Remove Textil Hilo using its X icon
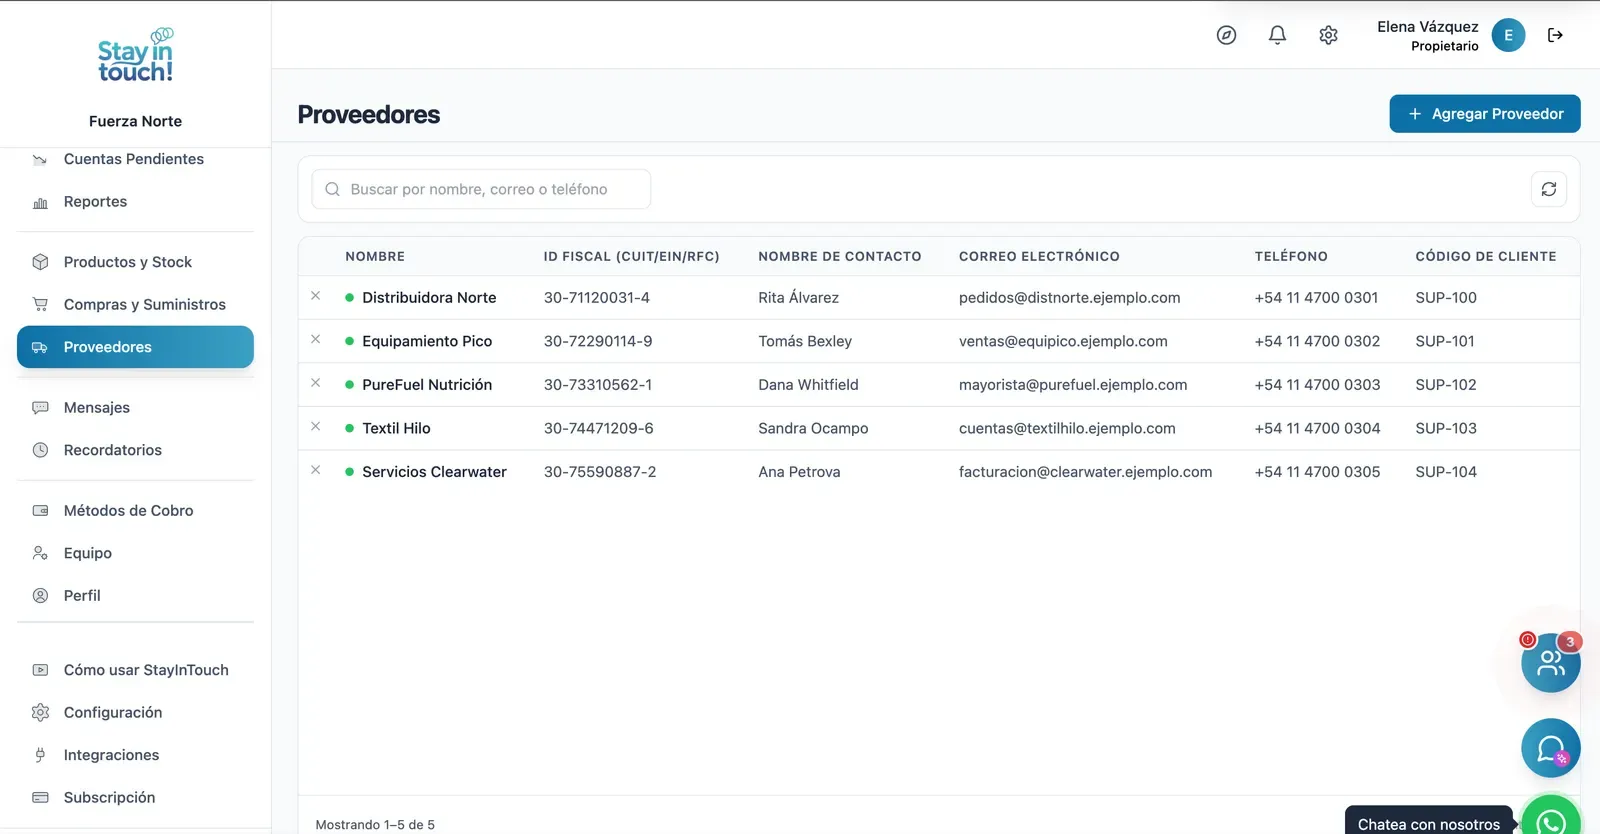This screenshot has width=1600, height=834. pyautogui.click(x=316, y=427)
